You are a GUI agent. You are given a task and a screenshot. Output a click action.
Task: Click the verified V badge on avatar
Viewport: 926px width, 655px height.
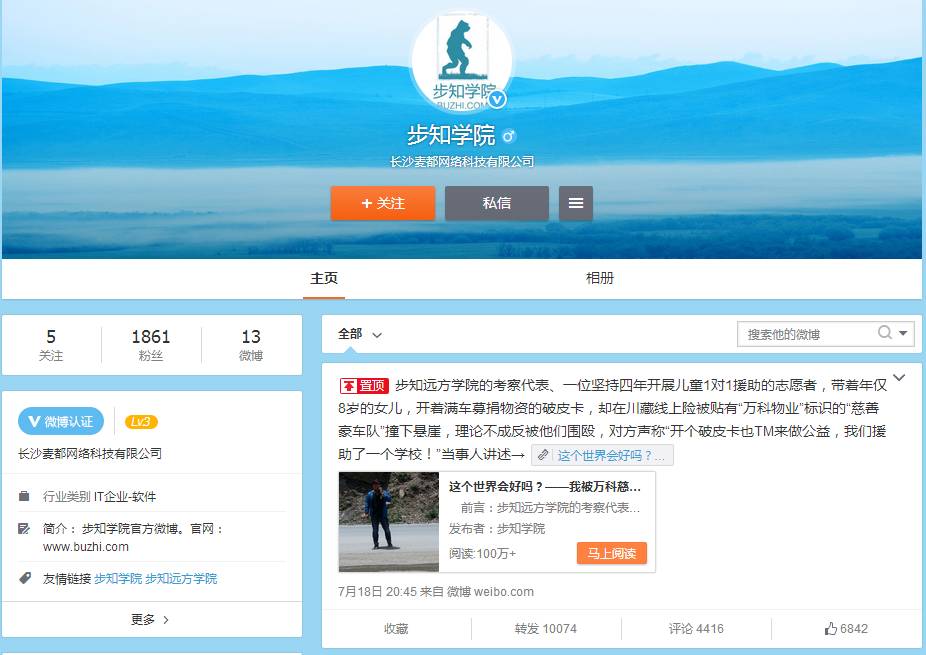tap(497, 99)
